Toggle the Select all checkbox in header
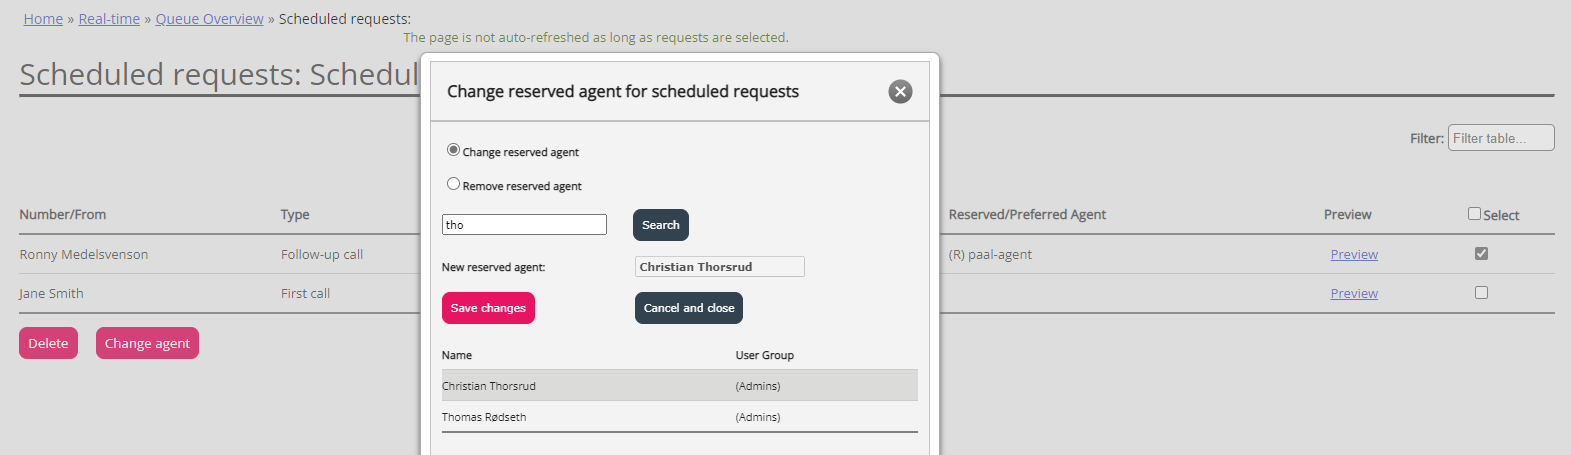1571x455 pixels. [1474, 214]
